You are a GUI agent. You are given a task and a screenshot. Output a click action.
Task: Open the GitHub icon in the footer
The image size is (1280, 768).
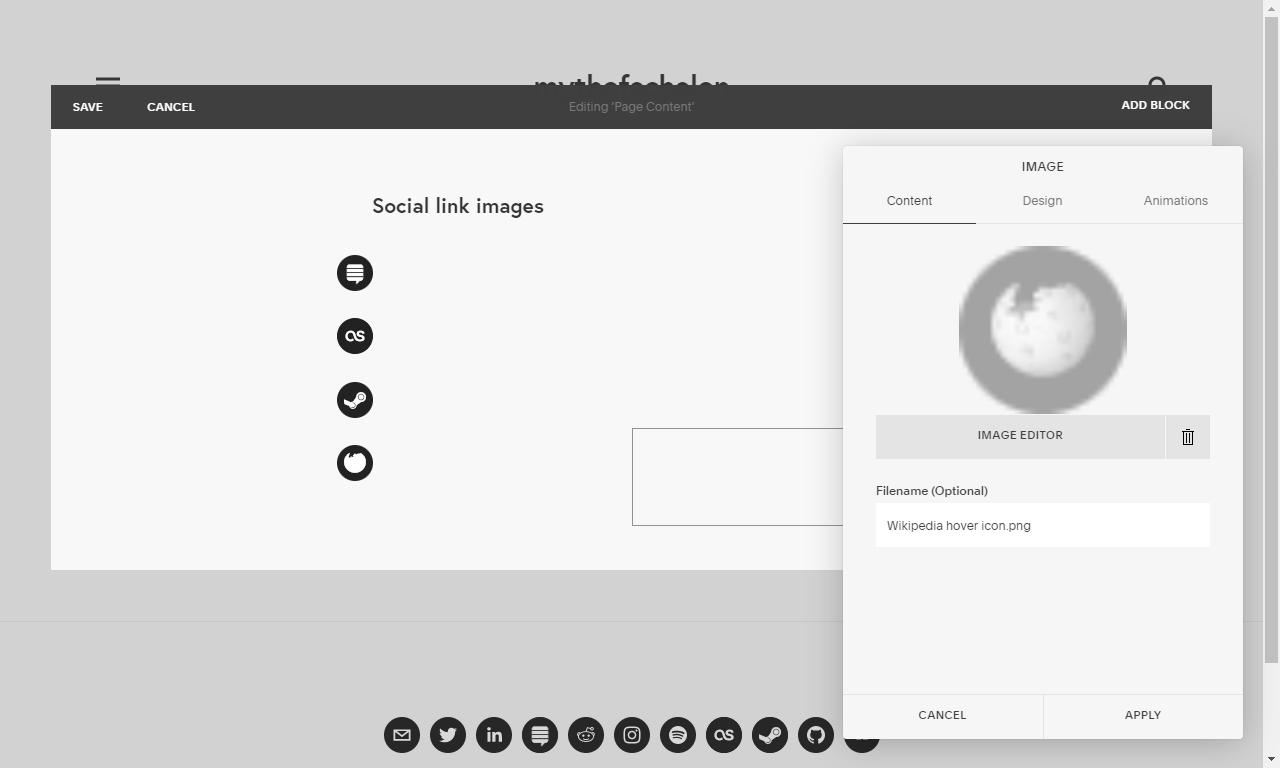[x=816, y=735]
